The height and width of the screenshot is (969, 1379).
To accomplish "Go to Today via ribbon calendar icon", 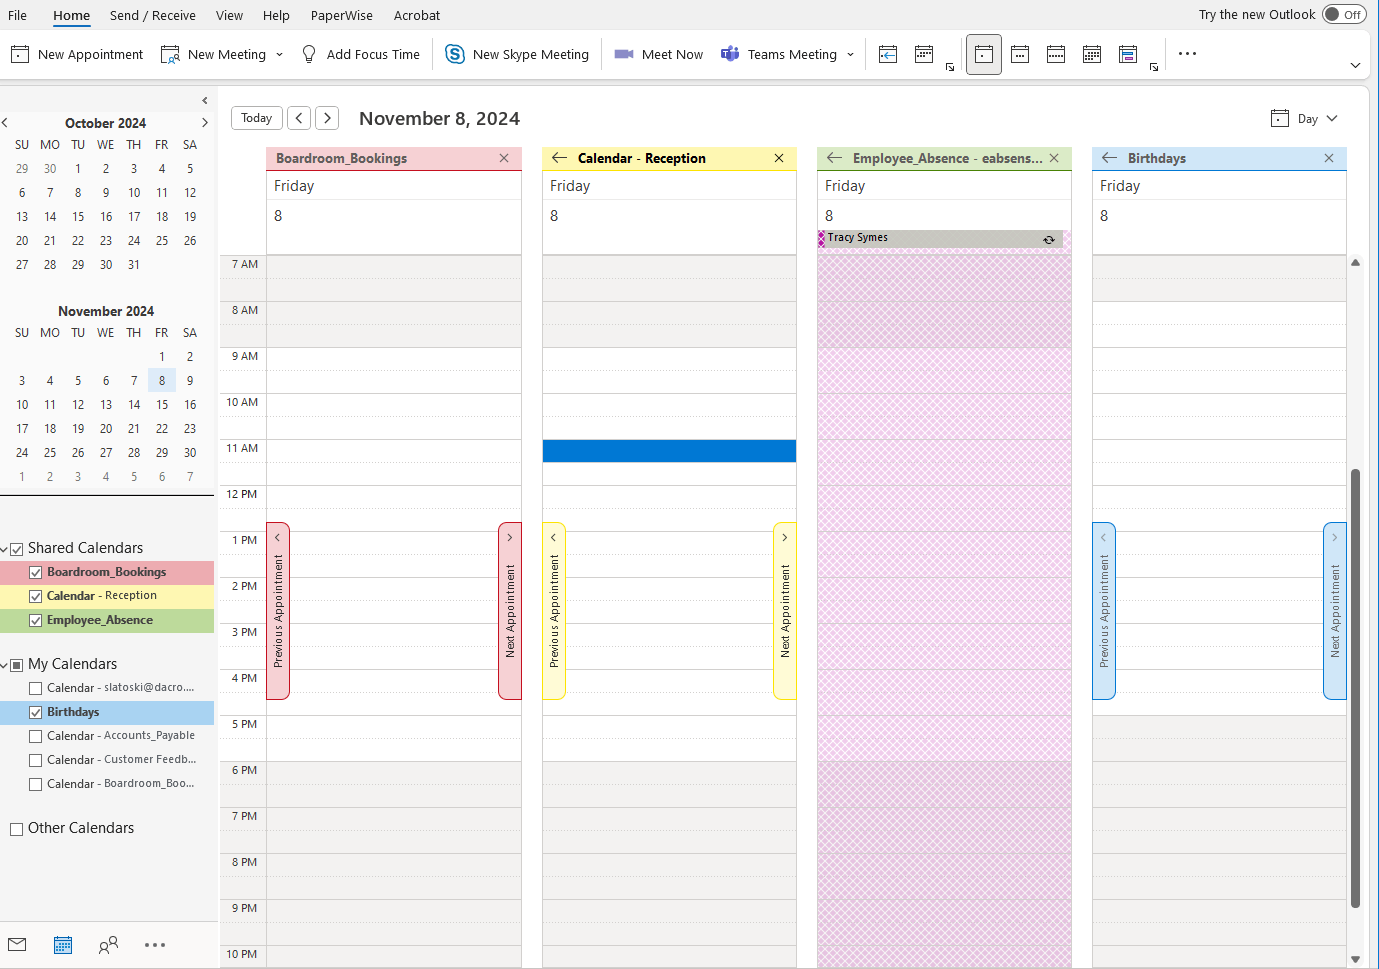I will 888,54.
